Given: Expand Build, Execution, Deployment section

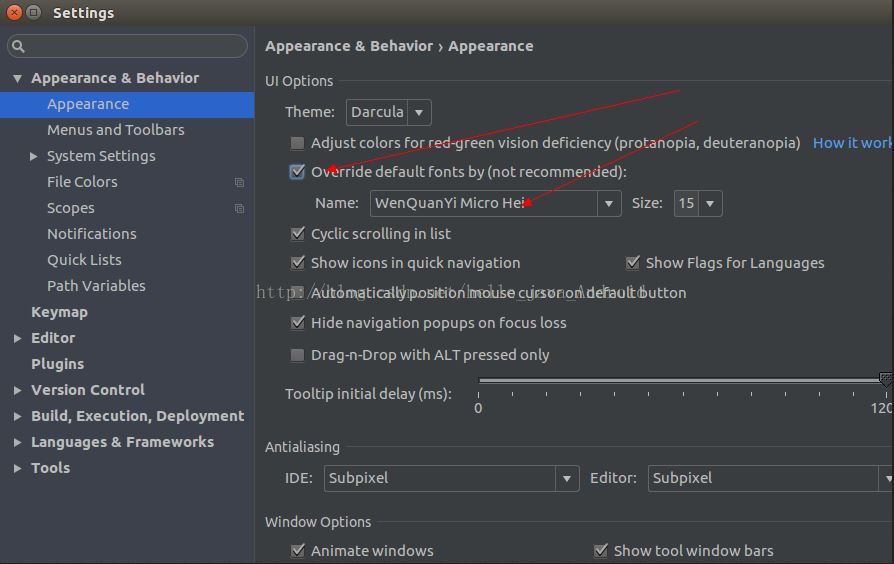Looking at the screenshot, I should [18, 416].
